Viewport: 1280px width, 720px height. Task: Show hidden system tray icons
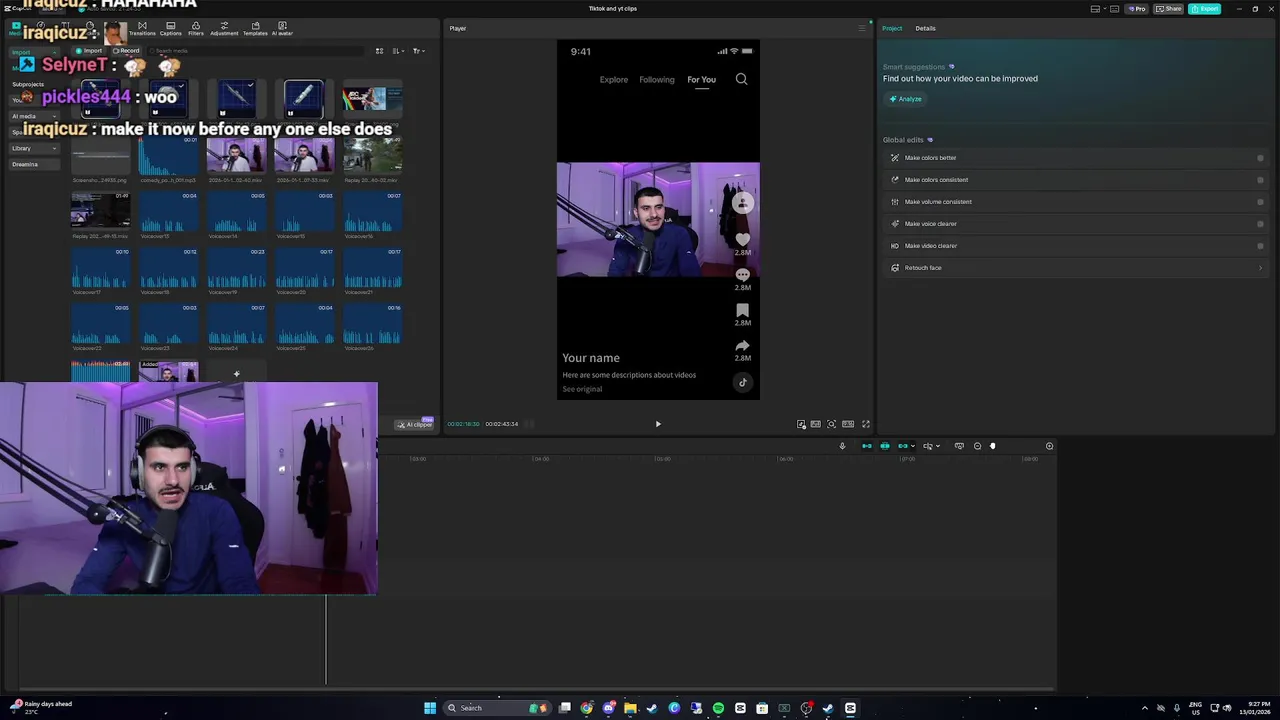(1145, 708)
